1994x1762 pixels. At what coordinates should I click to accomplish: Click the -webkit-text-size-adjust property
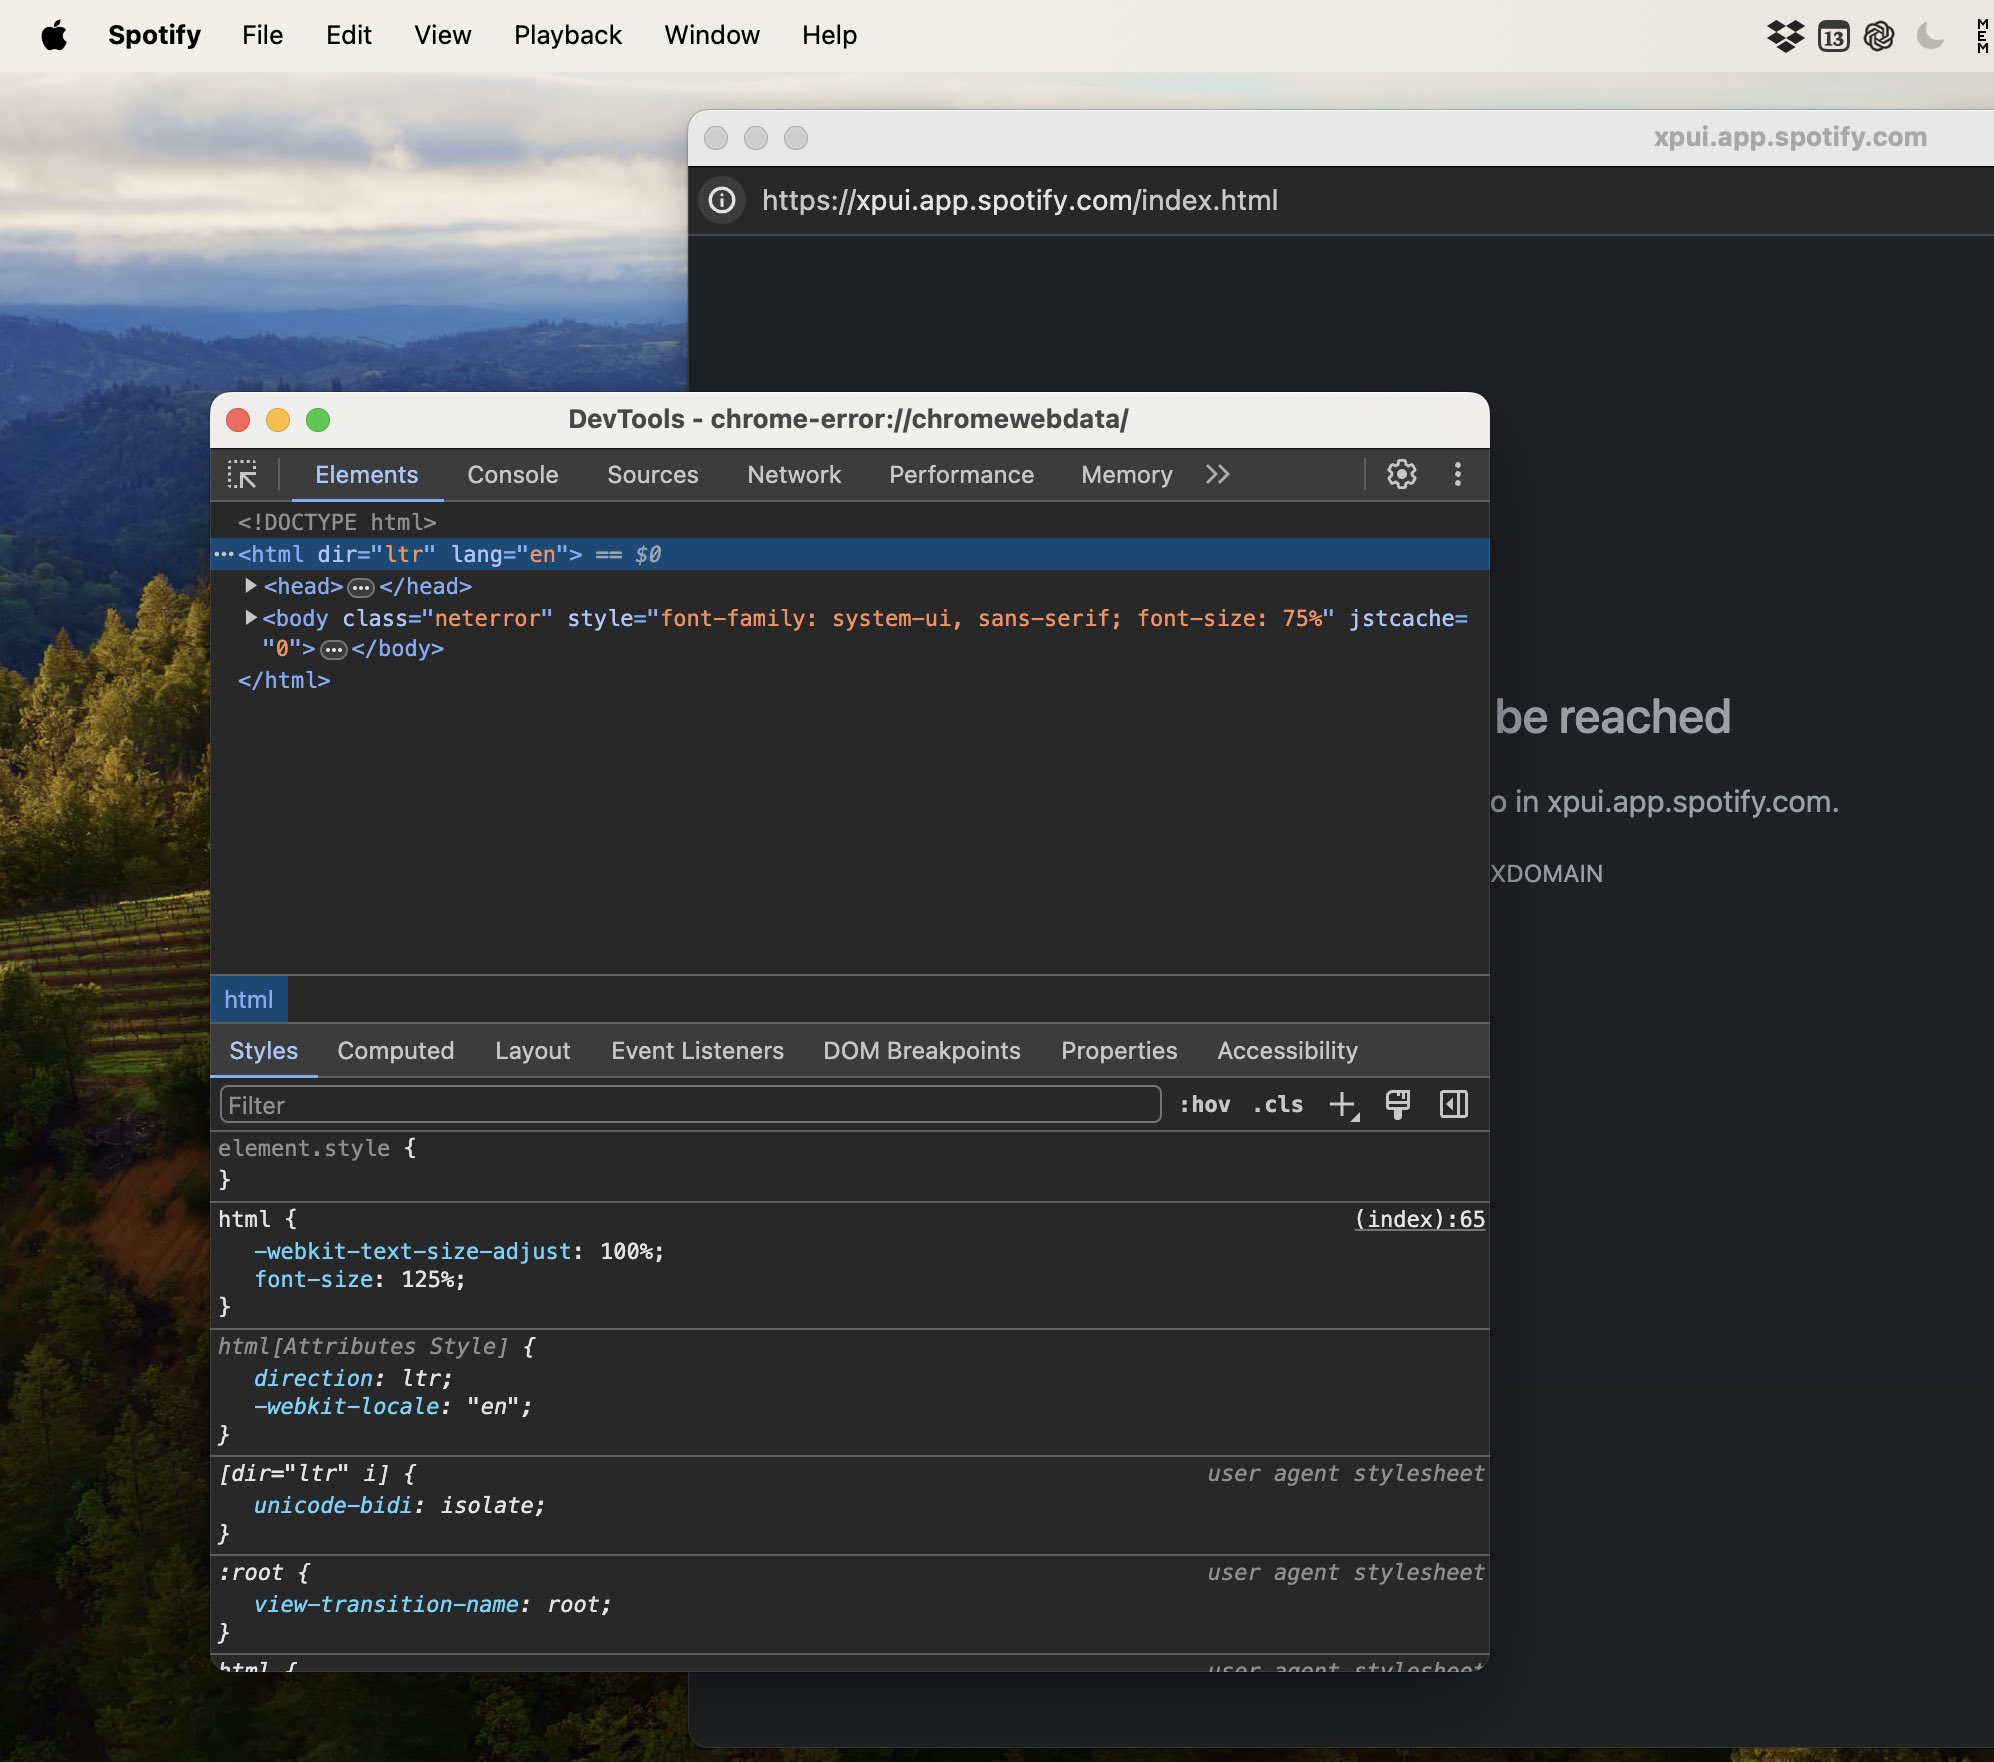[x=412, y=1252]
